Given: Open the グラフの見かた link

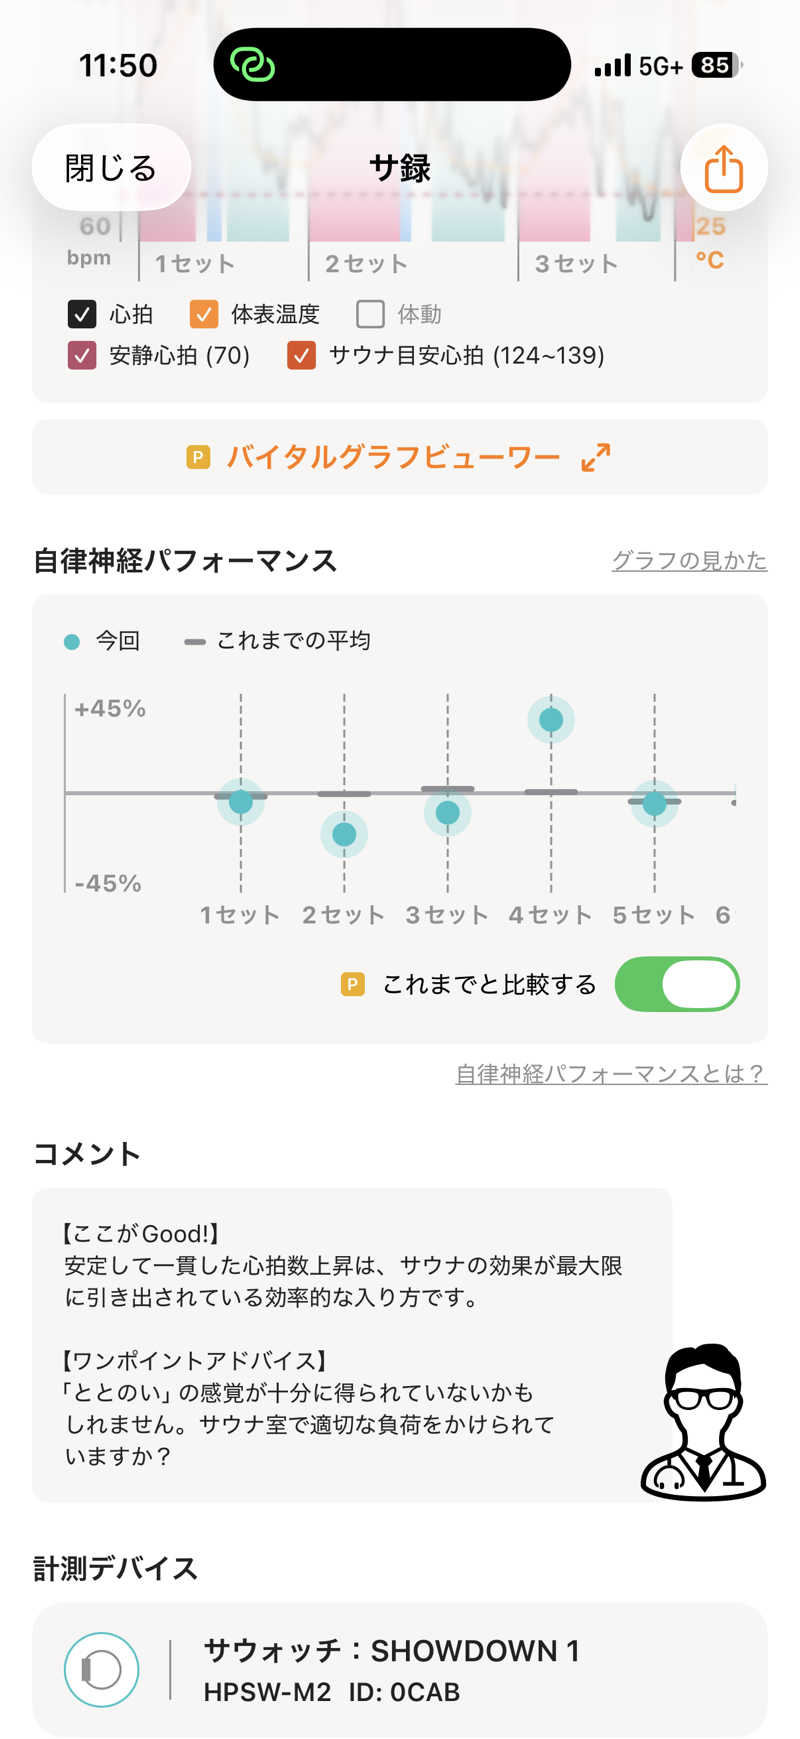Looking at the screenshot, I should coord(689,560).
